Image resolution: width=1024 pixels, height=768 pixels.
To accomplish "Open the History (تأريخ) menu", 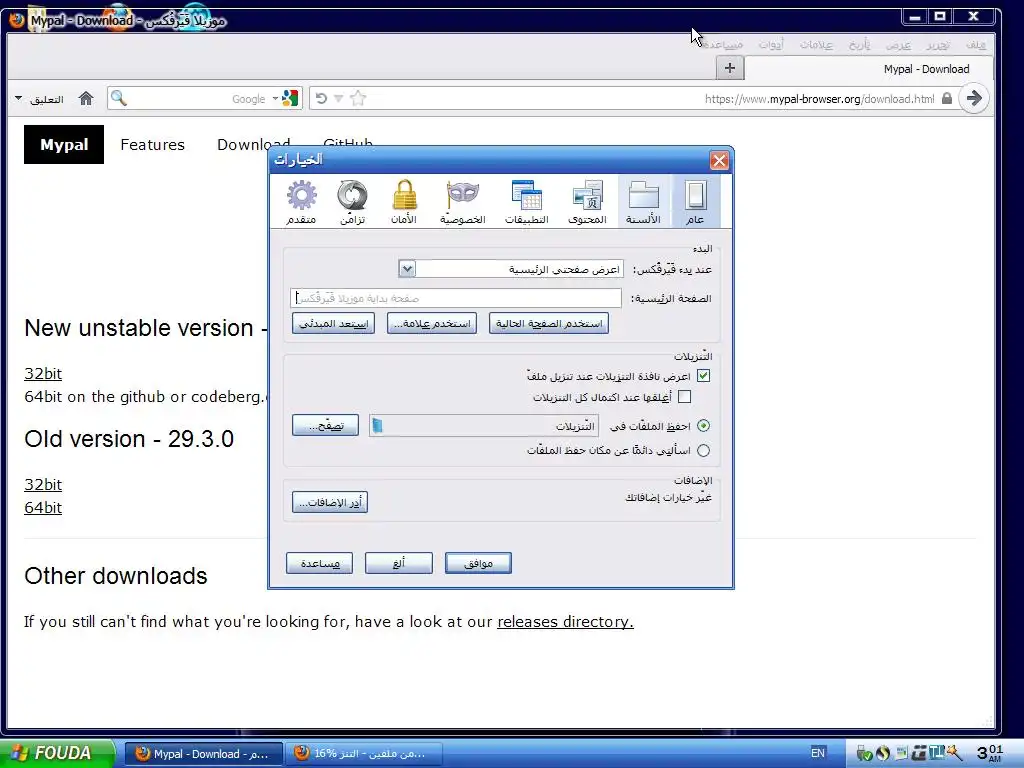I will click(x=859, y=44).
